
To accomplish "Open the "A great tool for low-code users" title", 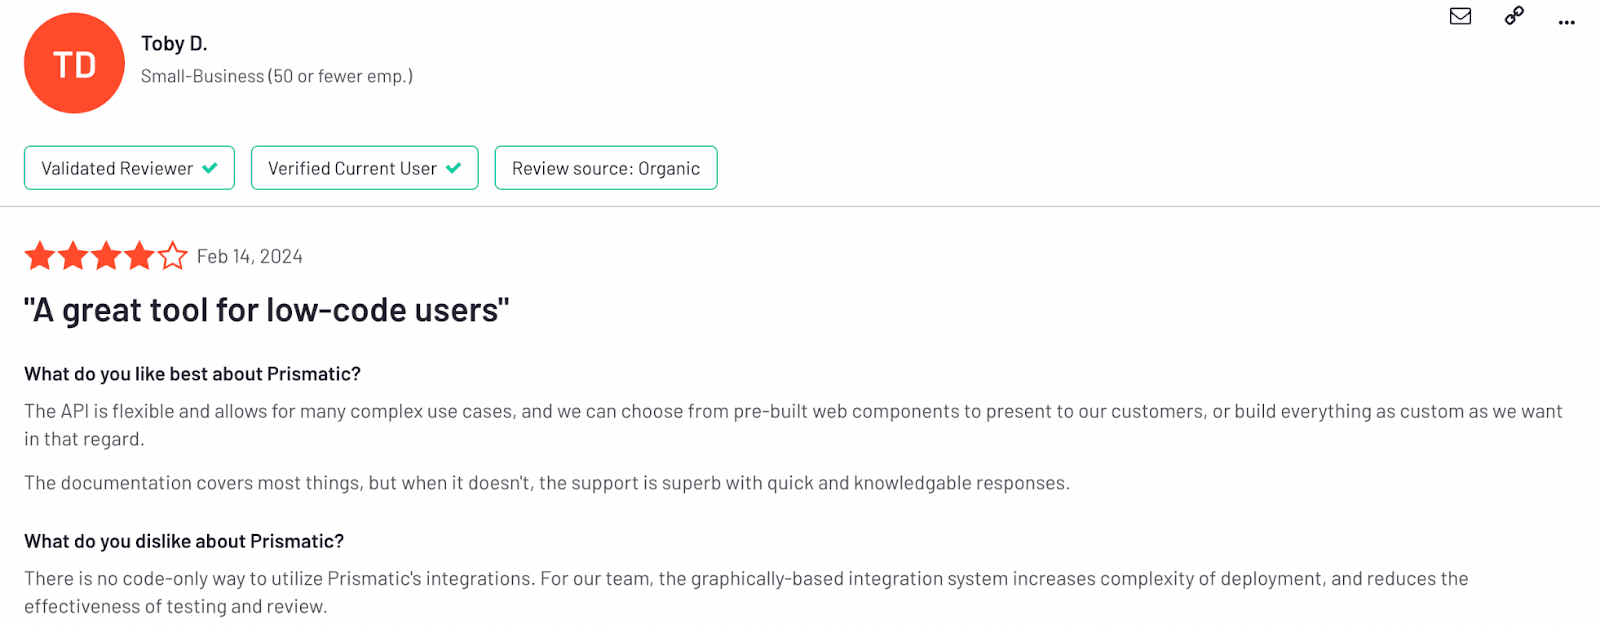I will (266, 311).
